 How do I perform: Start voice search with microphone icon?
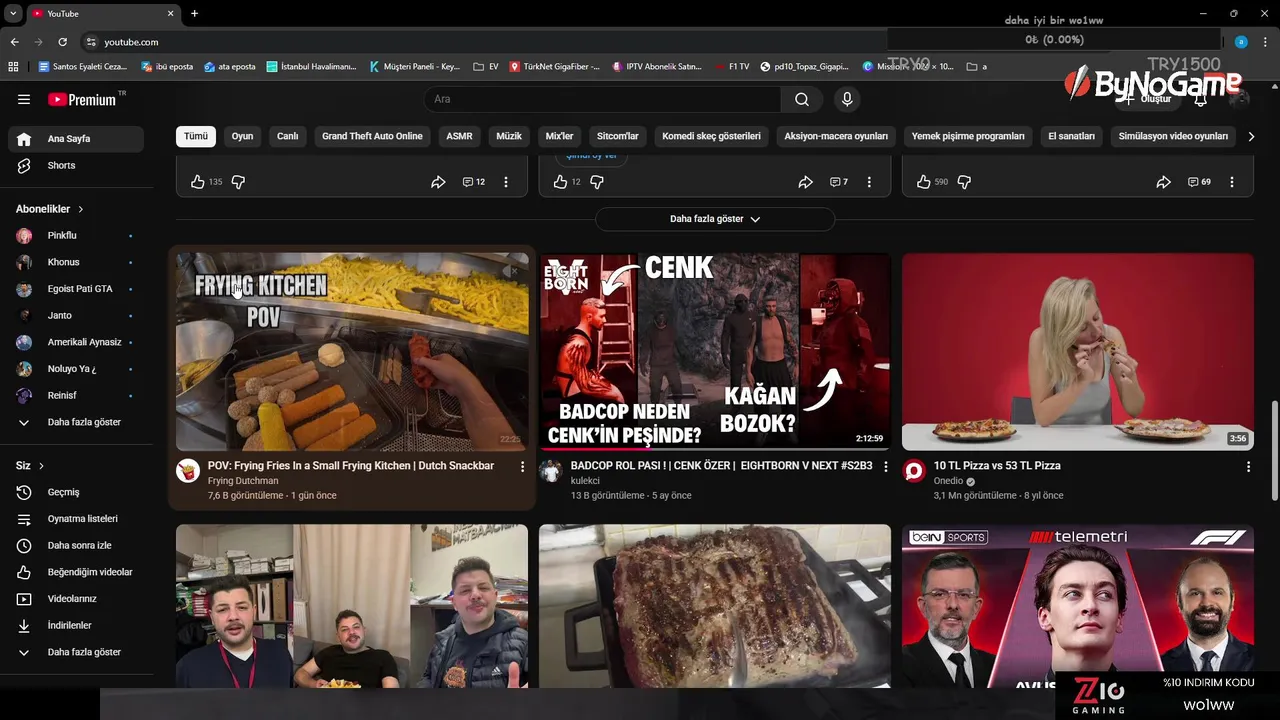pyautogui.click(x=847, y=99)
